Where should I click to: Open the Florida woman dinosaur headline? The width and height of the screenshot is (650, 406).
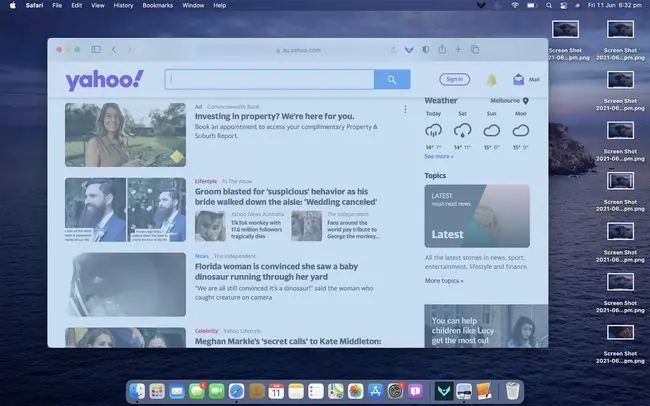276,271
